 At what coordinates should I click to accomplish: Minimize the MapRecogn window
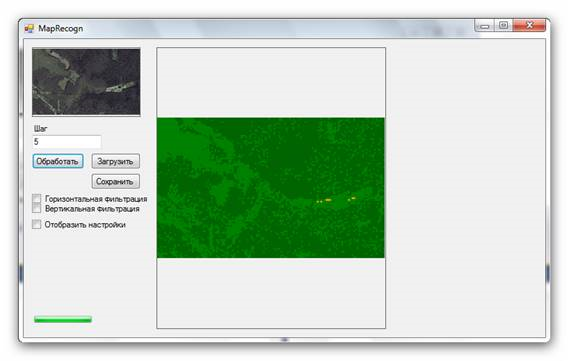pos(484,26)
